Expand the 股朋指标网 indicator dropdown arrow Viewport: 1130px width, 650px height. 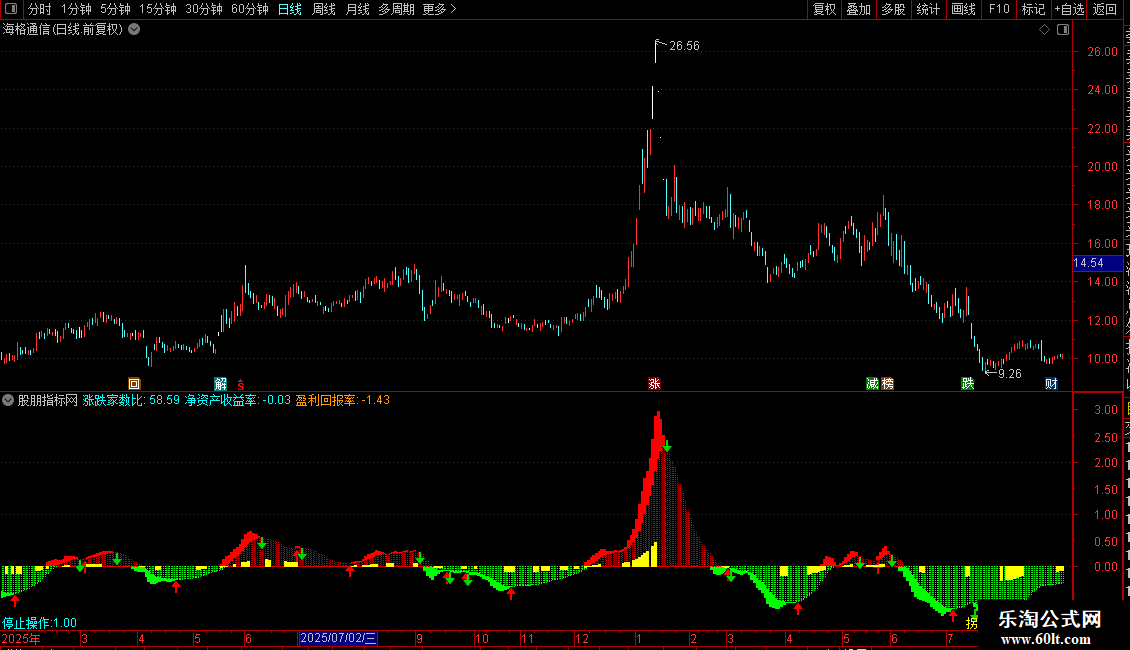pos(8,400)
